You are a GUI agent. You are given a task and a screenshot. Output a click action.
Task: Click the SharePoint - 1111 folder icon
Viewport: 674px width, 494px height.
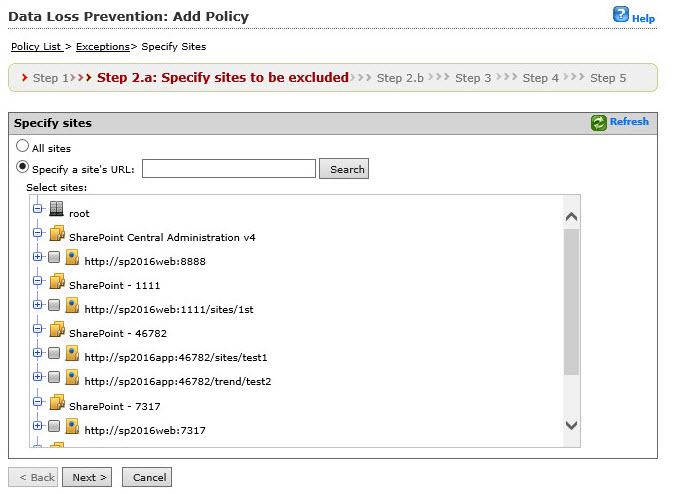(57, 283)
